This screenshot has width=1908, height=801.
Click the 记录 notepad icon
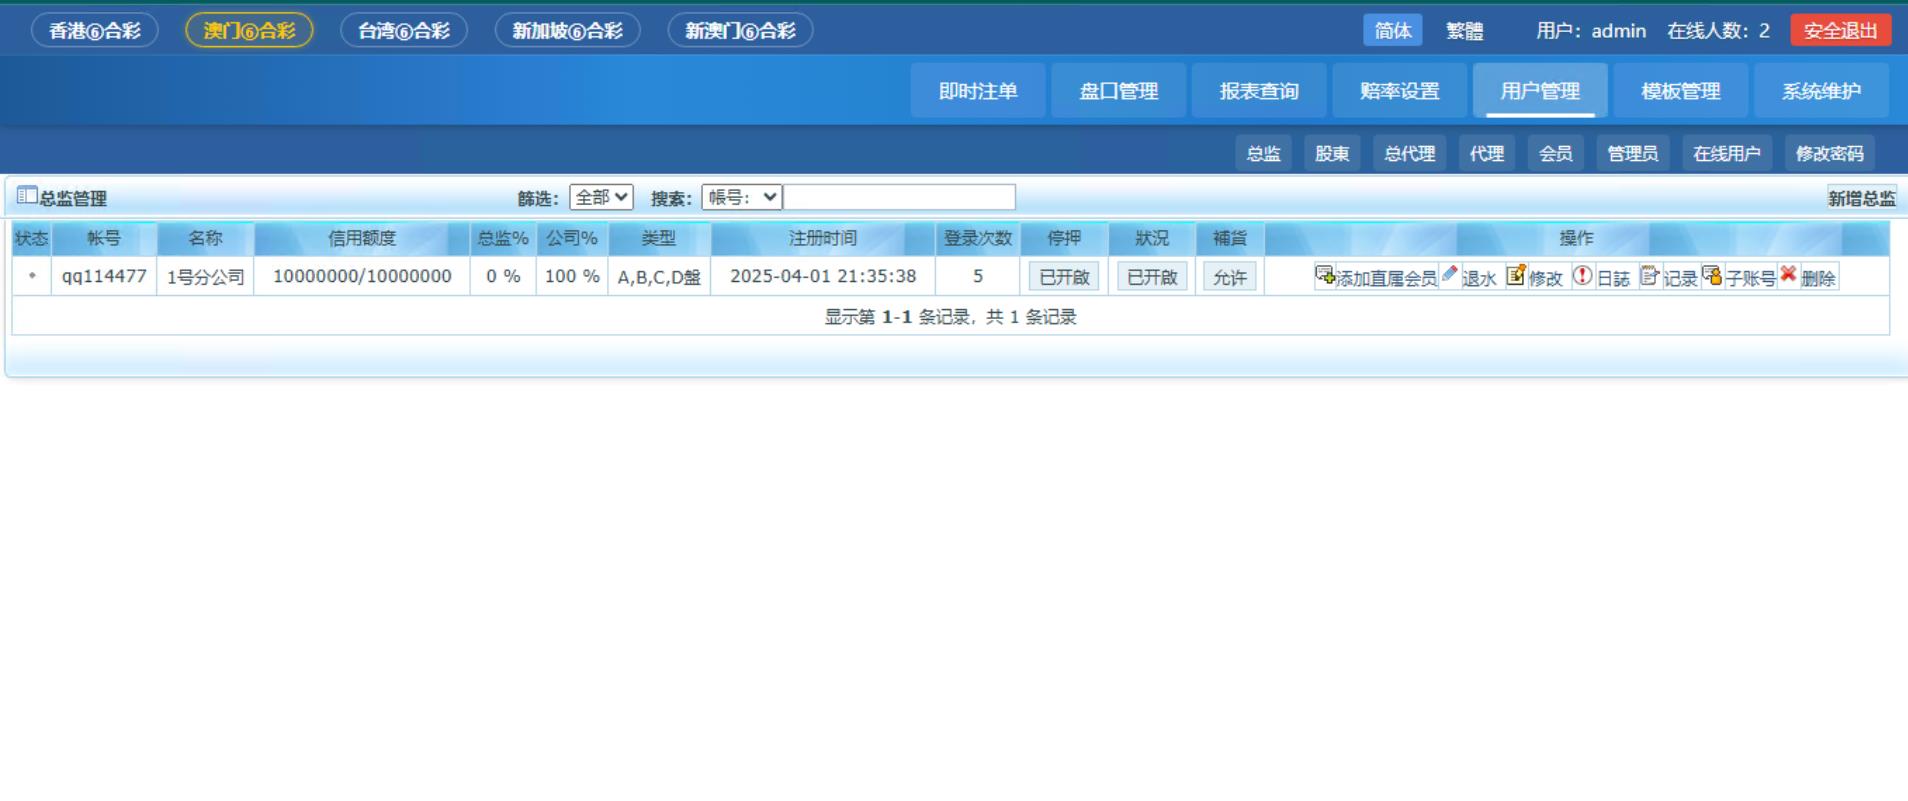(1650, 275)
